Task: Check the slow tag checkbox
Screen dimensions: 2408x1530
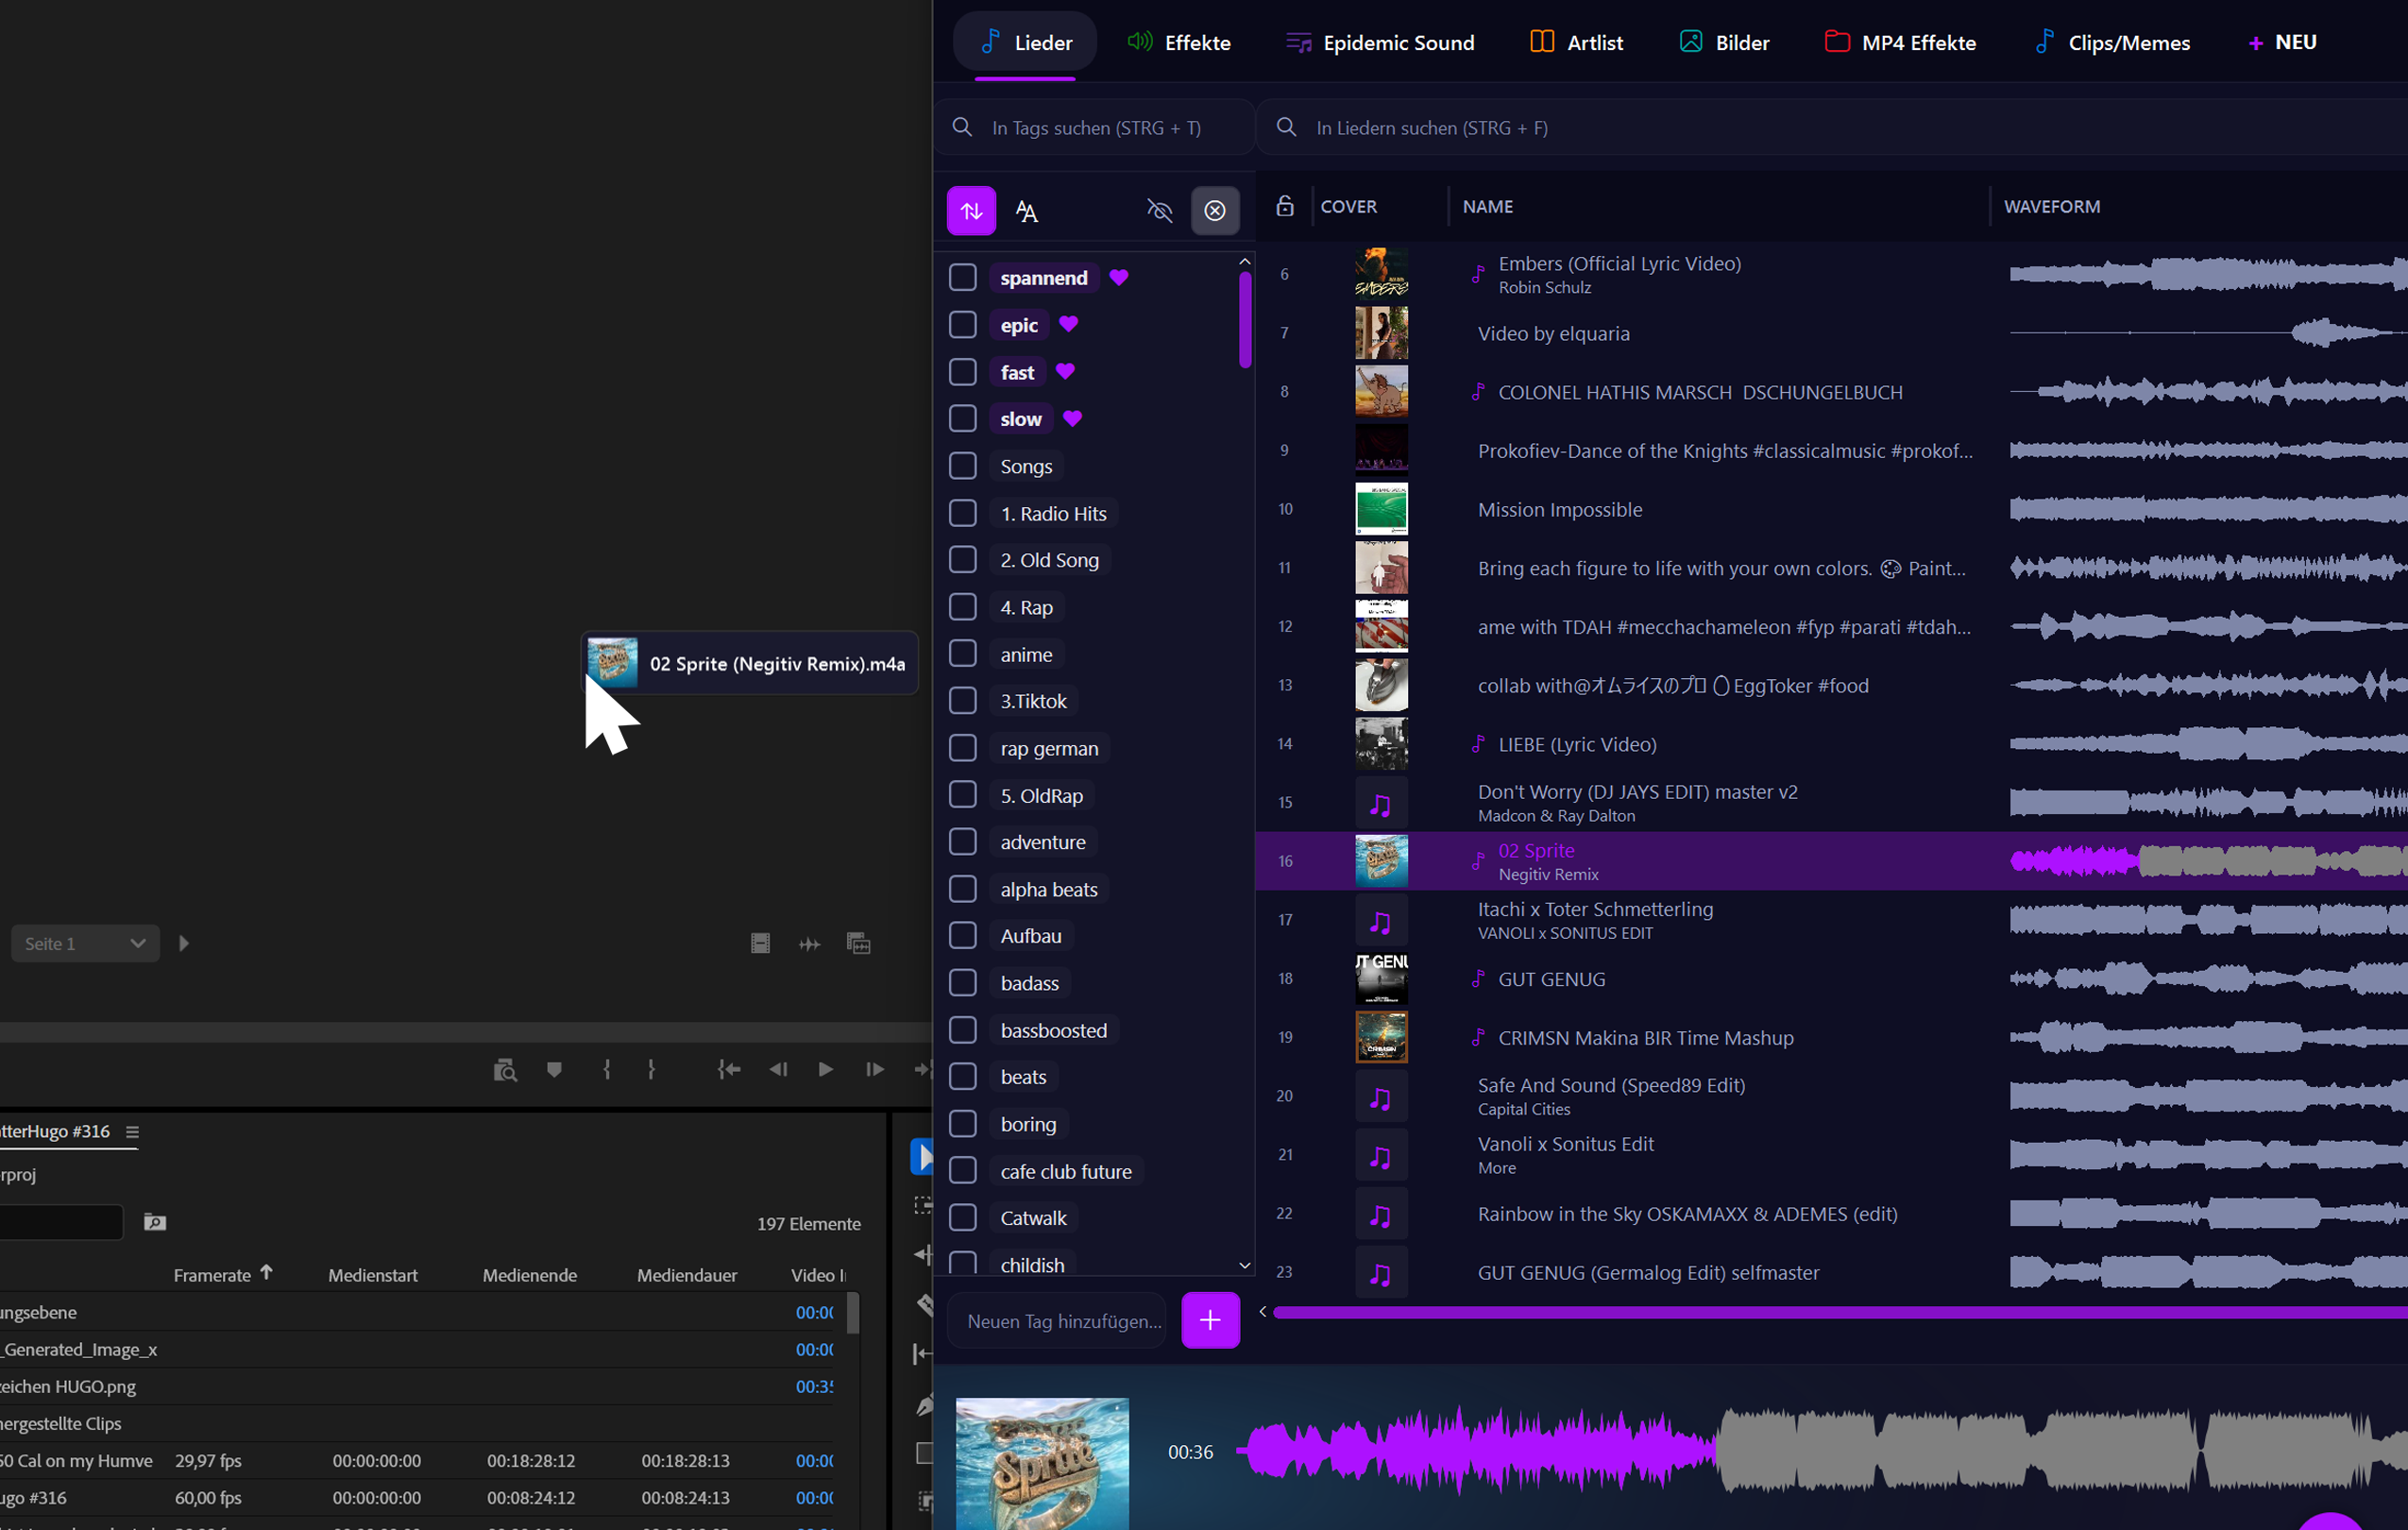Action: (x=962, y=418)
